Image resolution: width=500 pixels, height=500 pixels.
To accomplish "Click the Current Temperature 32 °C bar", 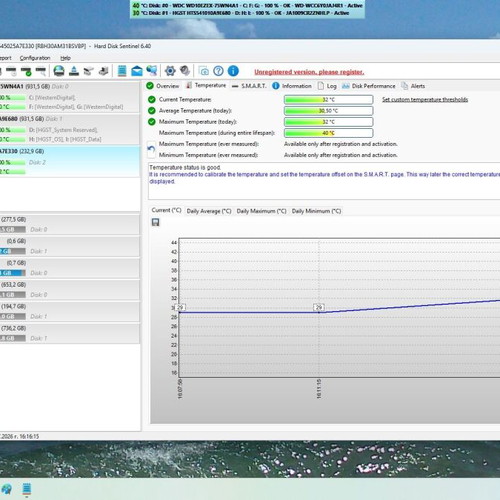I will point(328,100).
